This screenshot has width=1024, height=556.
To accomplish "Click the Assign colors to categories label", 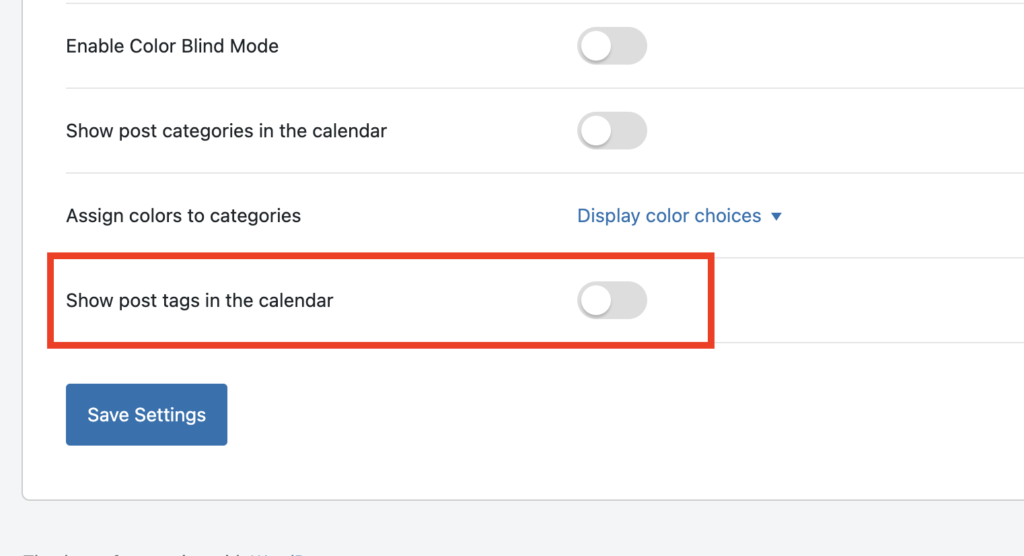I will click(x=184, y=216).
